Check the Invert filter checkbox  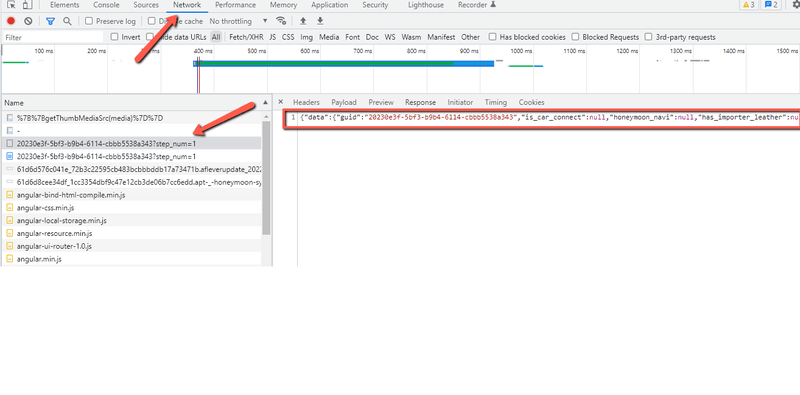click(x=114, y=37)
